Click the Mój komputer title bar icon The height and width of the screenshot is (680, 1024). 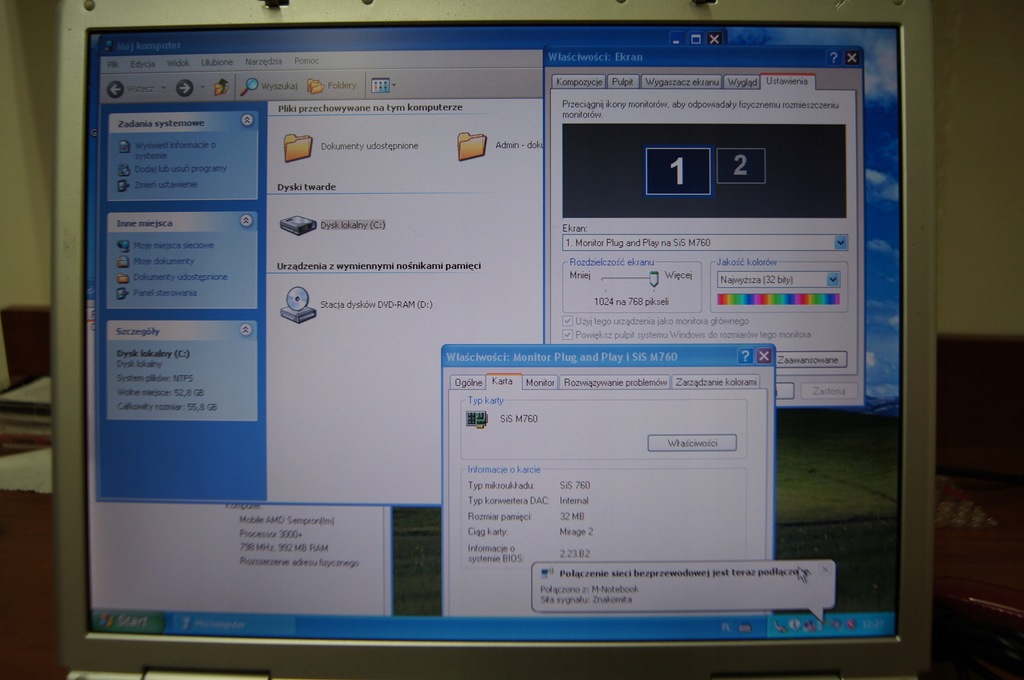(x=108, y=46)
